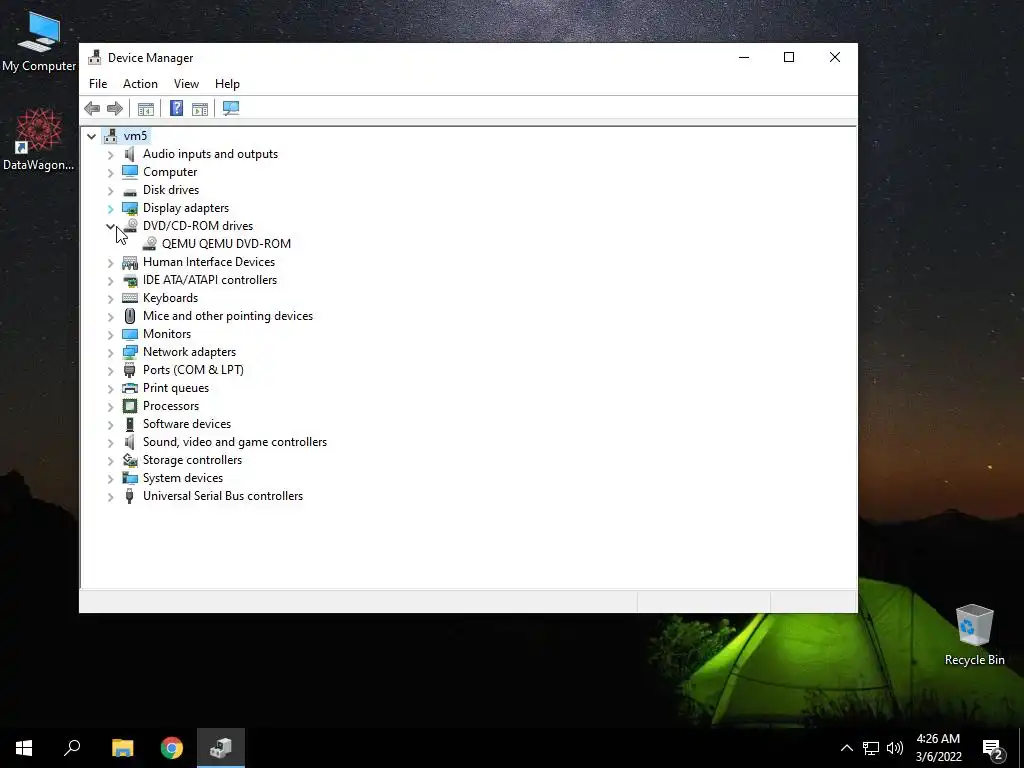Open My Computer desktop icon
Image resolution: width=1024 pixels, height=768 pixels.
(x=39, y=41)
